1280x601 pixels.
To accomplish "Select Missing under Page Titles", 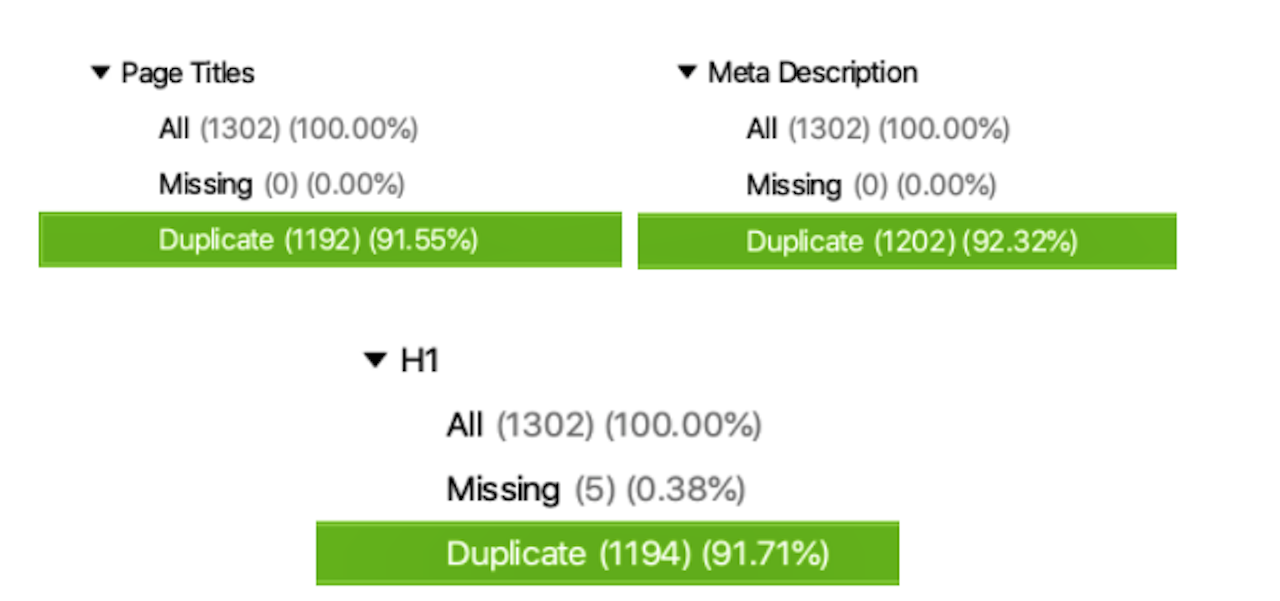I will coord(205,185).
